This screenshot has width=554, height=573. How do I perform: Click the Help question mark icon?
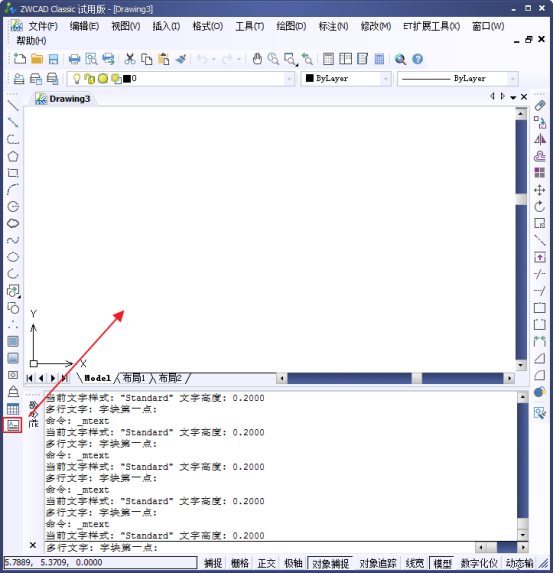tap(417, 59)
